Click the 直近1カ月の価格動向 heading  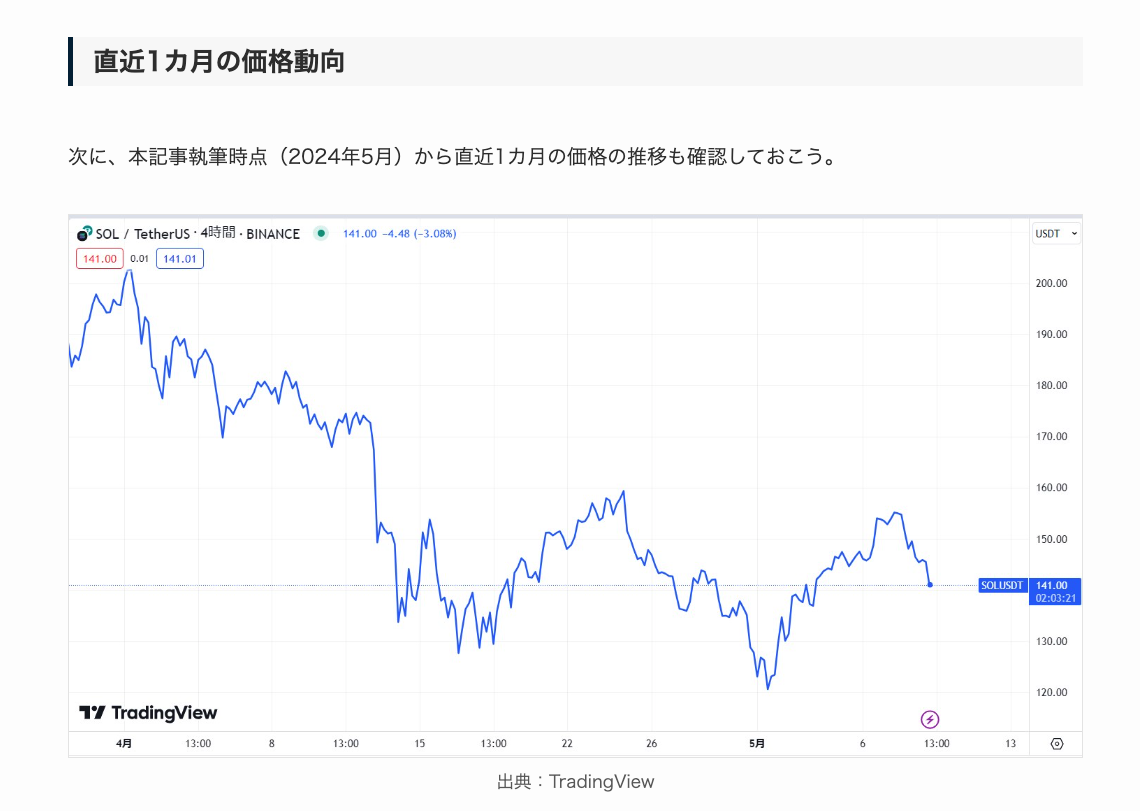tap(219, 61)
